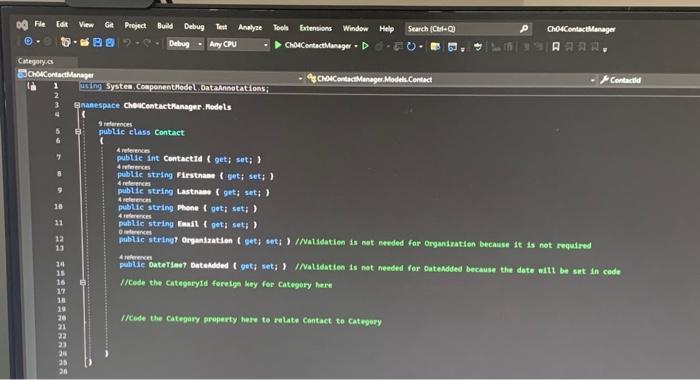The height and width of the screenshot is (380, 700).
Task: Click the Hot Reload flame icon
Action: click(379, 46)
